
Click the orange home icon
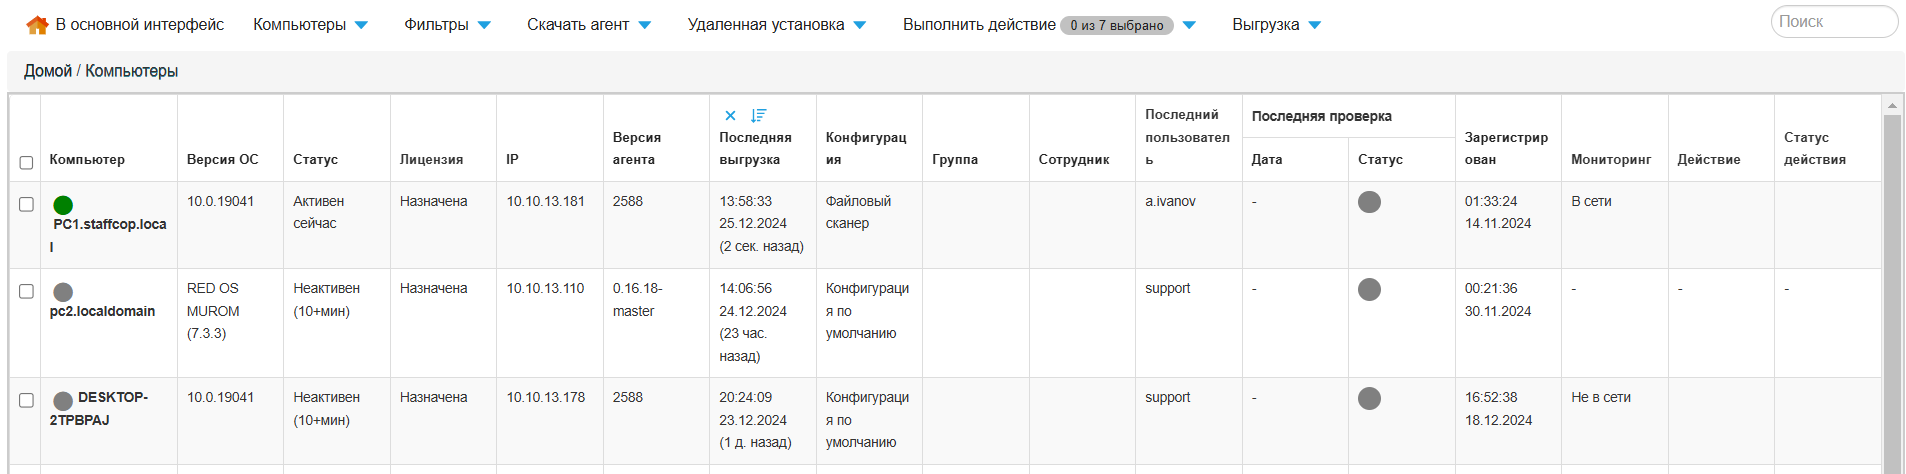[x=37, y=25]
